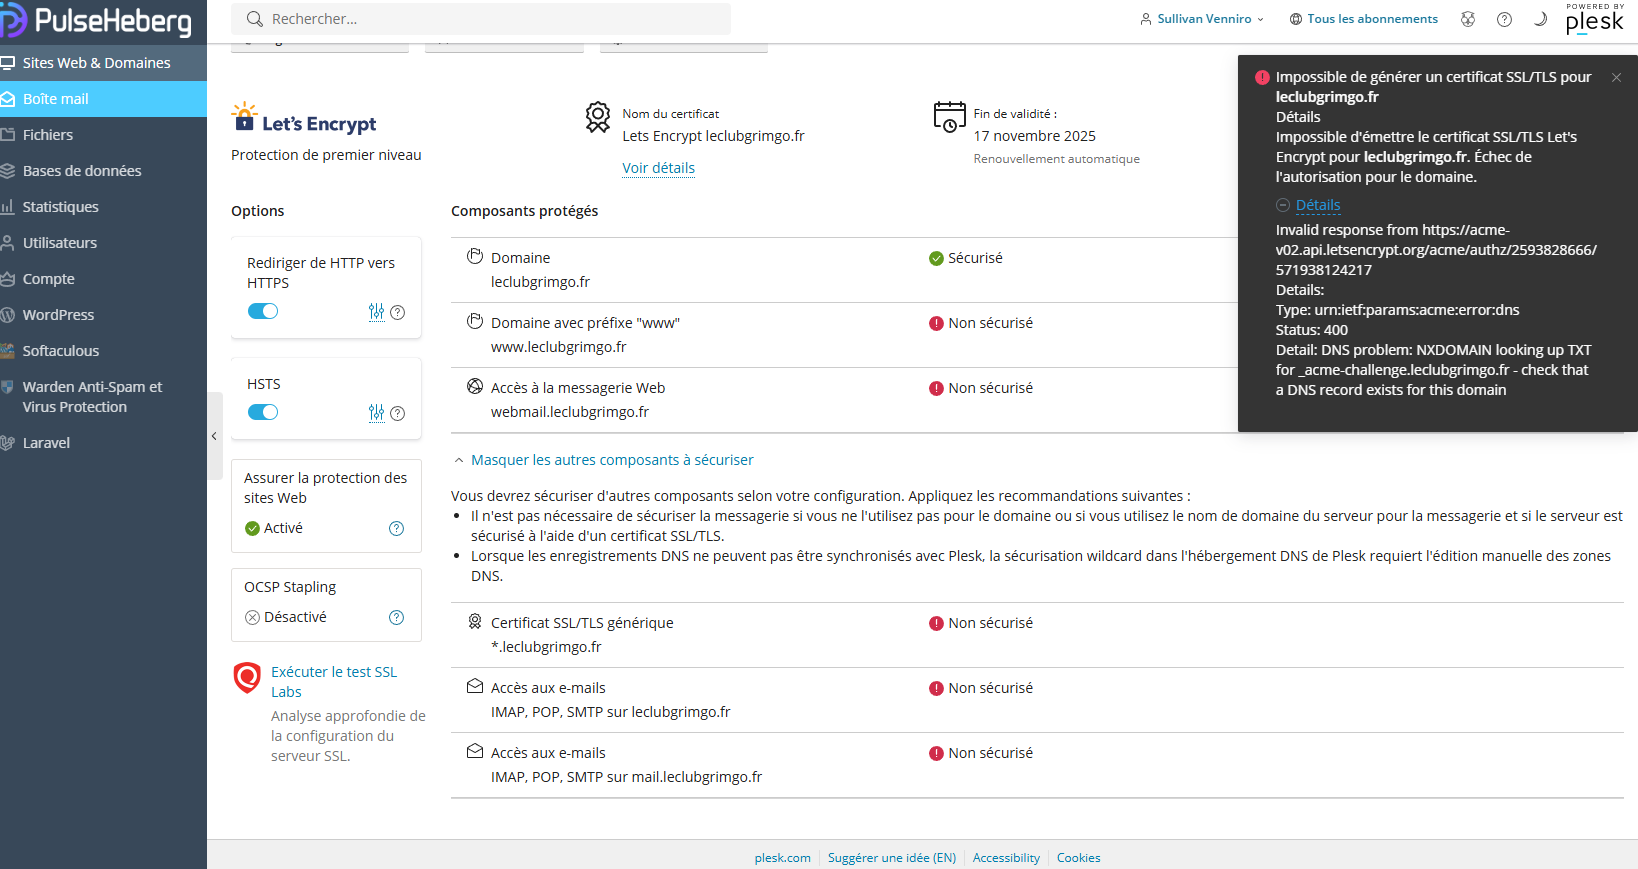Open HSTS settings sliders icon
Viewport: 1638px width, 869px height.
click(x=376, y=413)
